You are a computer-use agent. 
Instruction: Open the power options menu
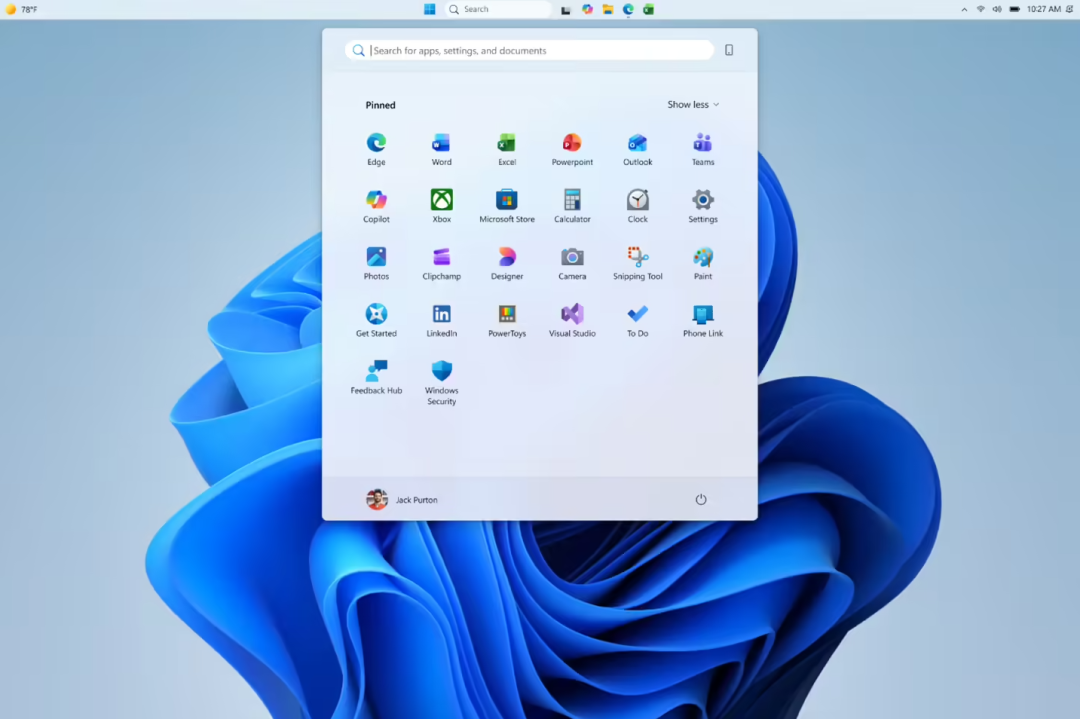point(700,499)
